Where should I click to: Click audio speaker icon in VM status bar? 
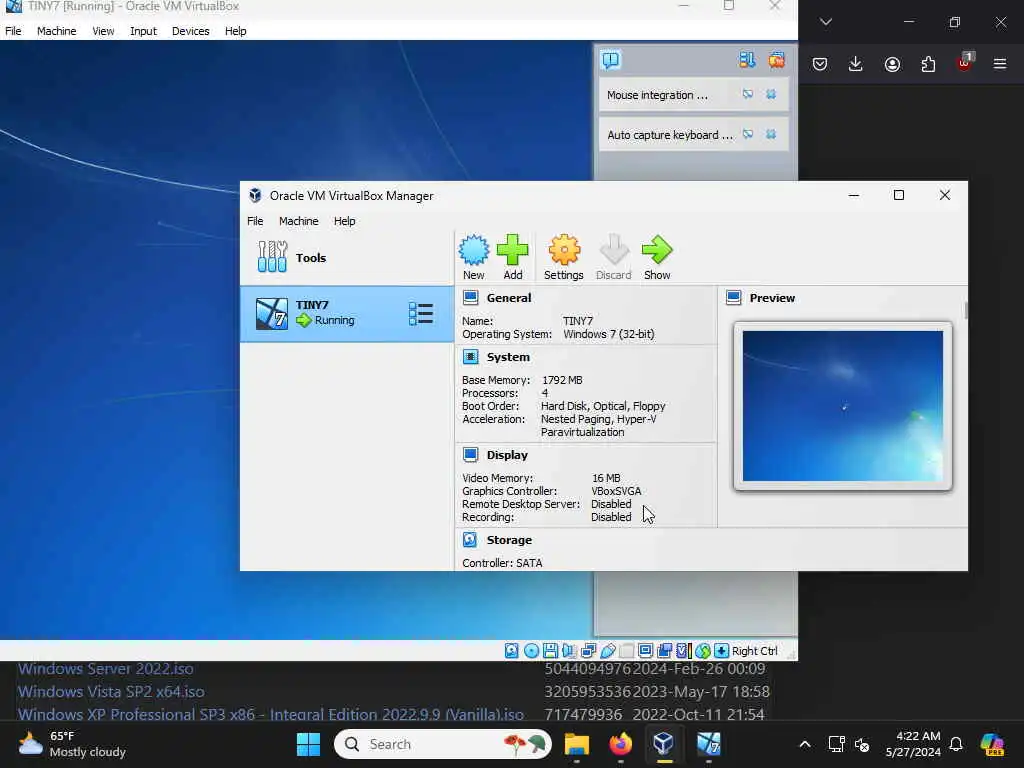tap(569, 650)
